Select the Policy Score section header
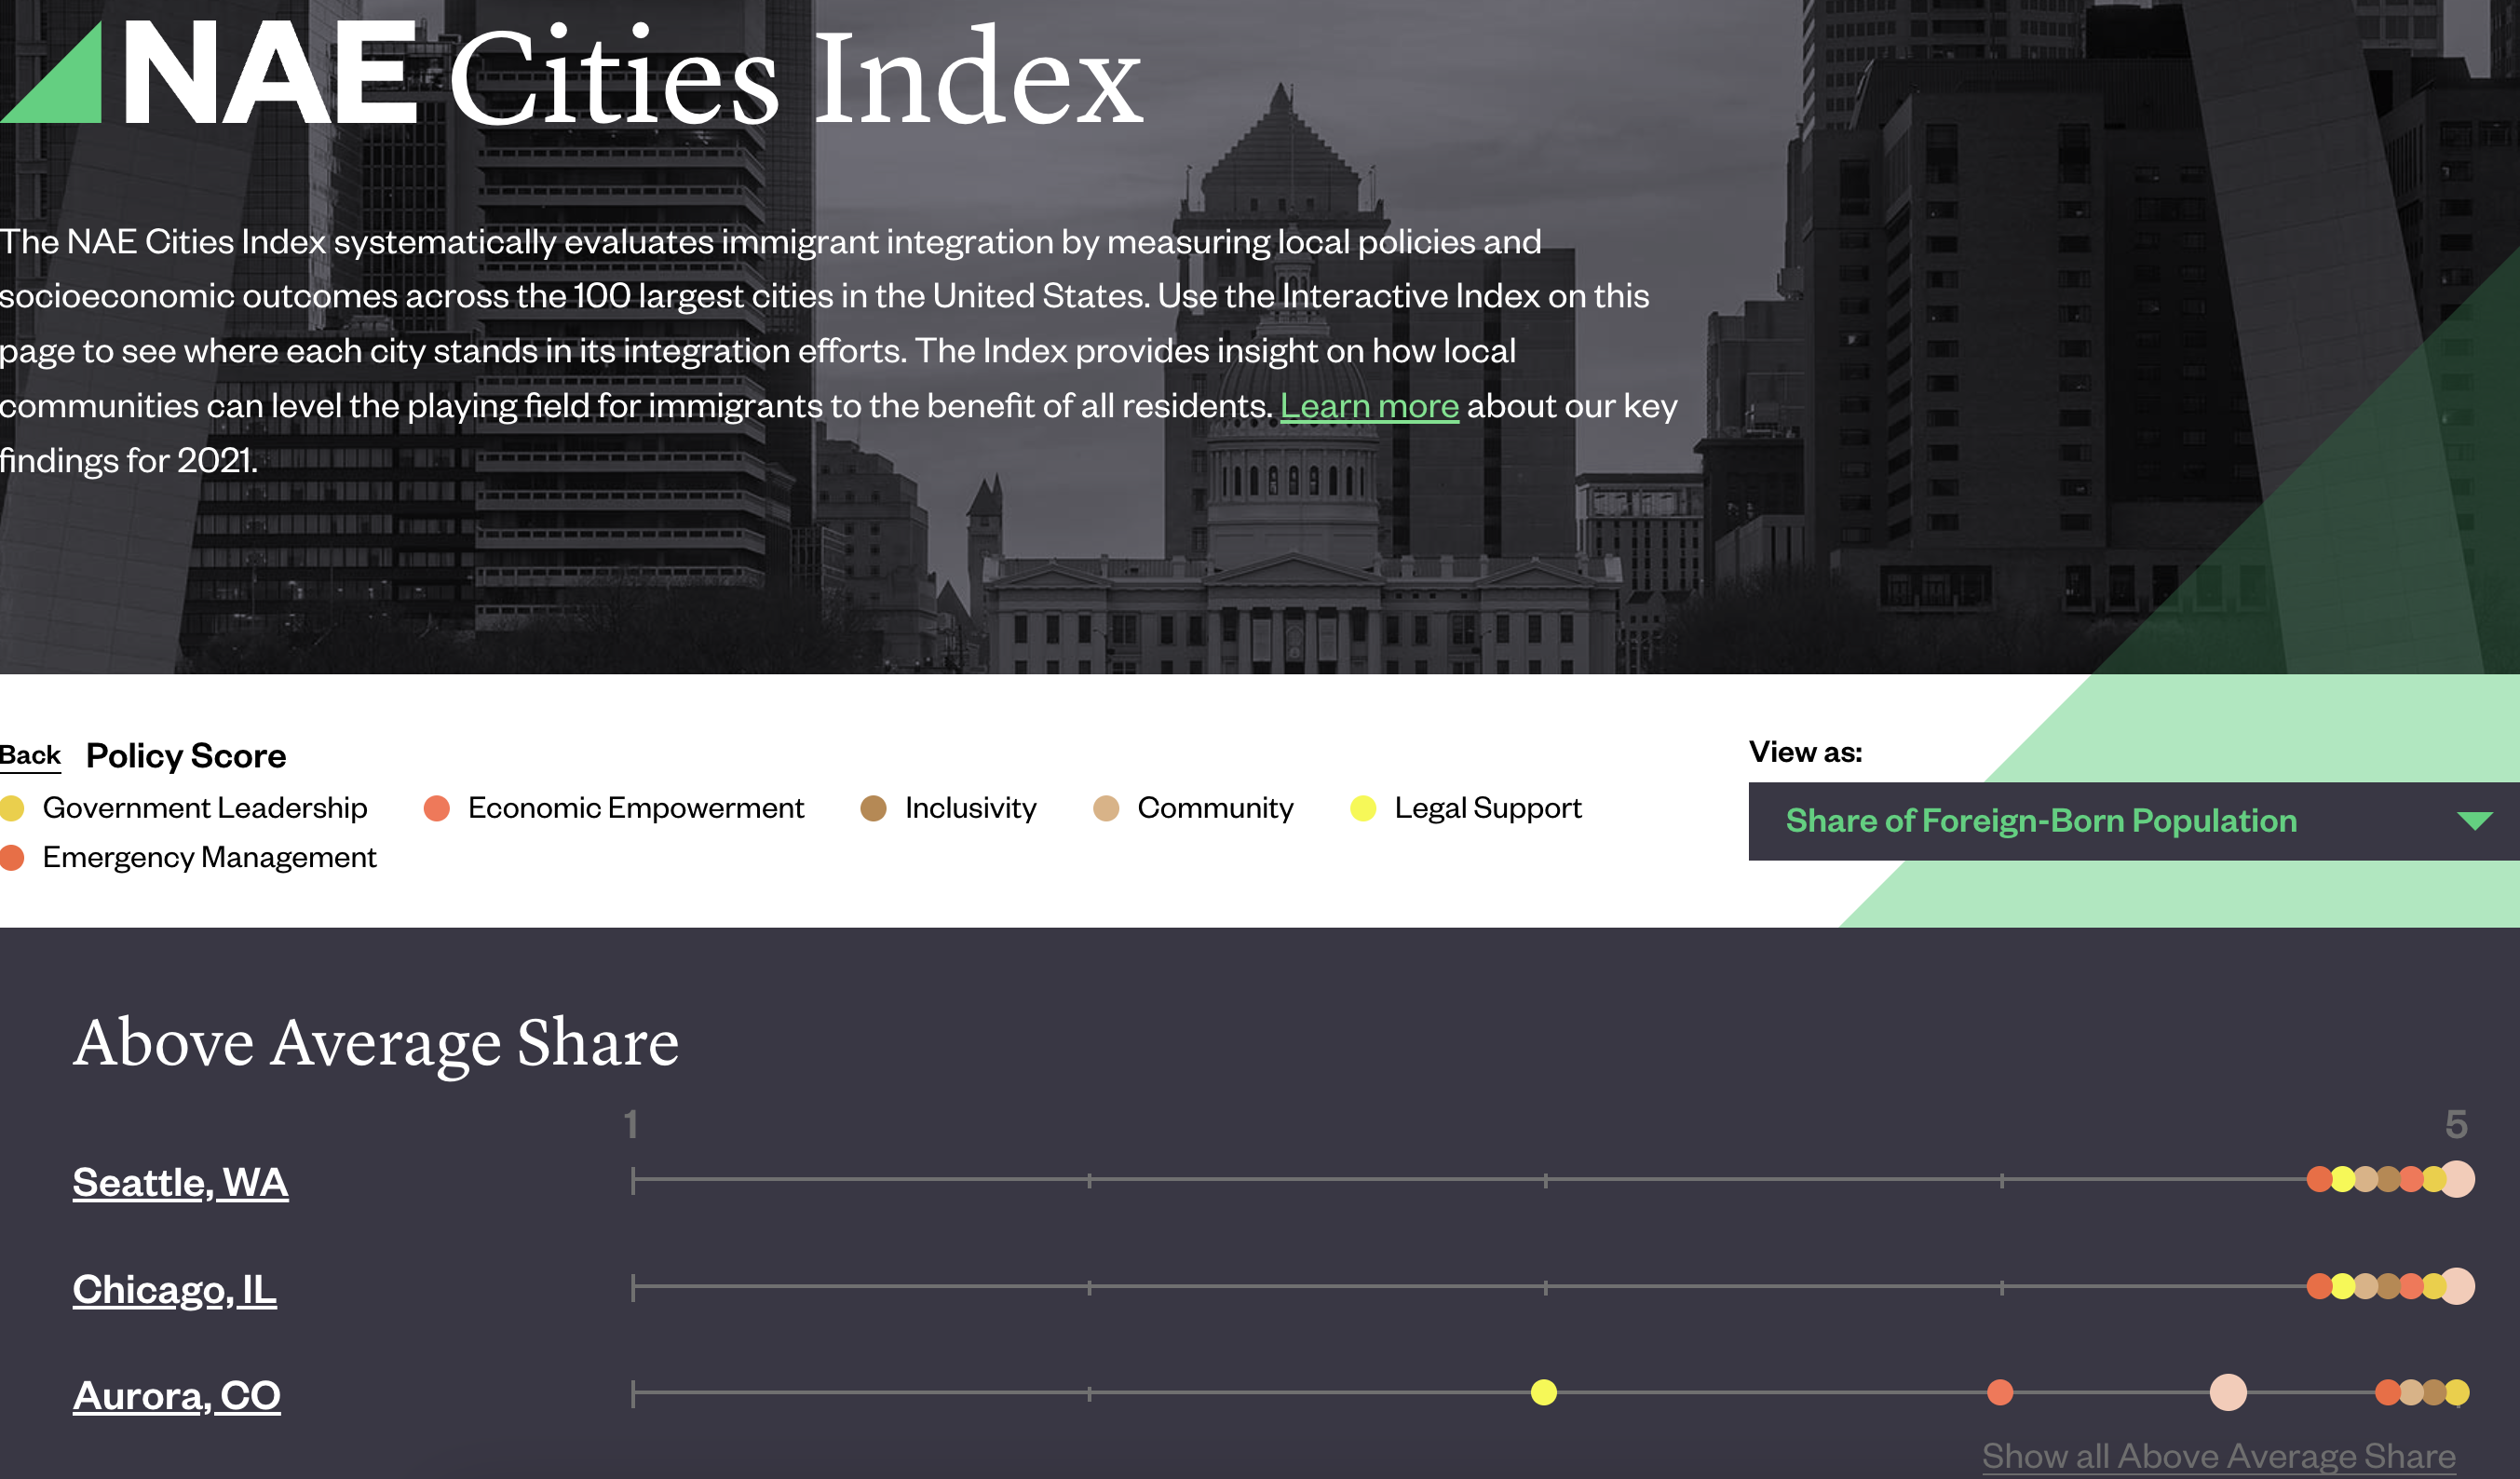The image size is (2520, 1479). point(185,755)
